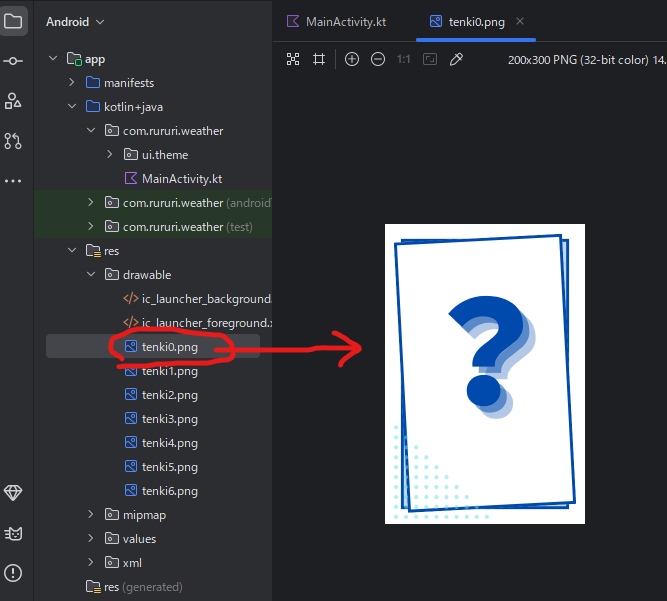Screen dimensions: 667x601
Task: Expand the ui.theme package
Action: 109,154
